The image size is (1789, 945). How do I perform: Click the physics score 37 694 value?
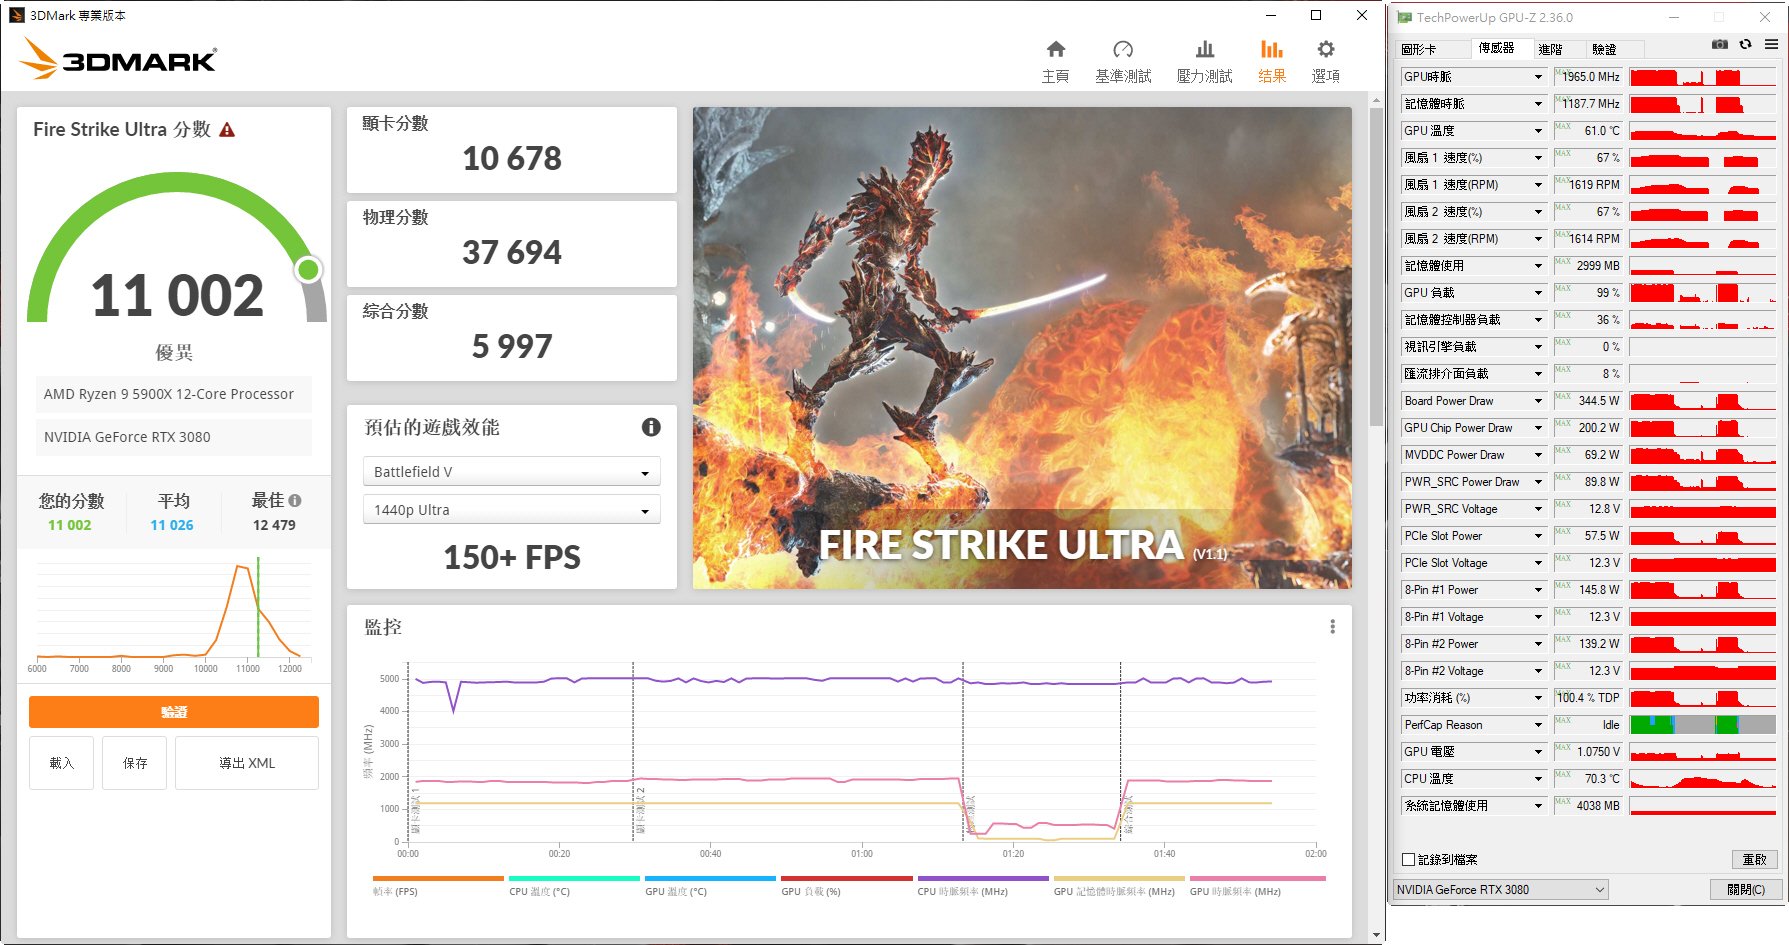[512, 252]
